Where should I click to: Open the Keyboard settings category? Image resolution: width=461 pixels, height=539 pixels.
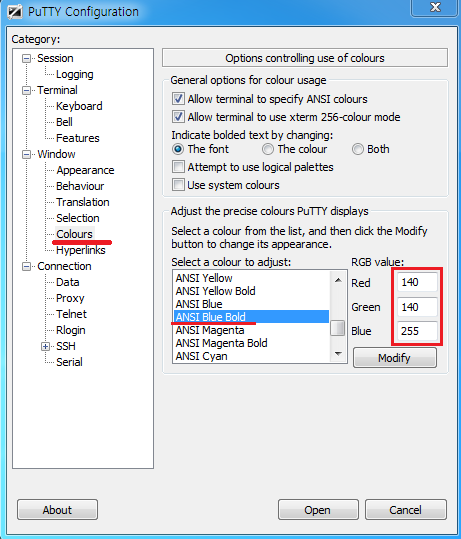click(79, 106)
